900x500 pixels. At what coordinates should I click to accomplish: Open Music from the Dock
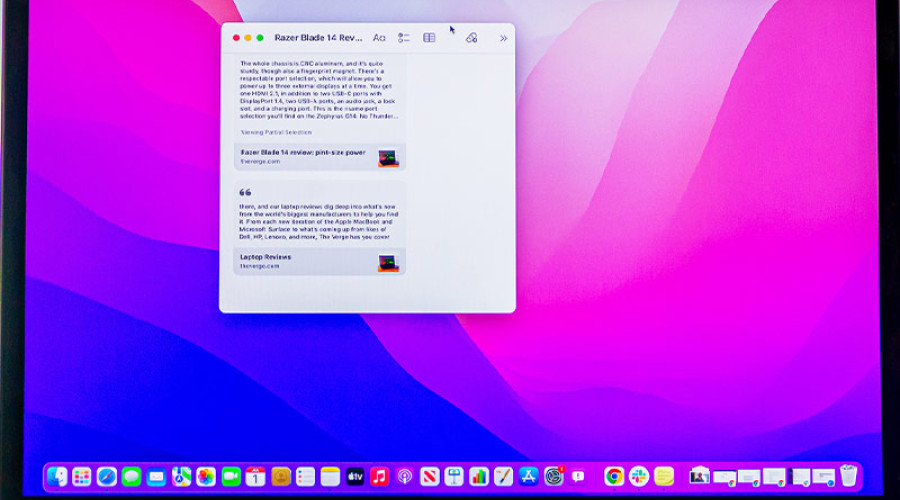pos(379,476)
